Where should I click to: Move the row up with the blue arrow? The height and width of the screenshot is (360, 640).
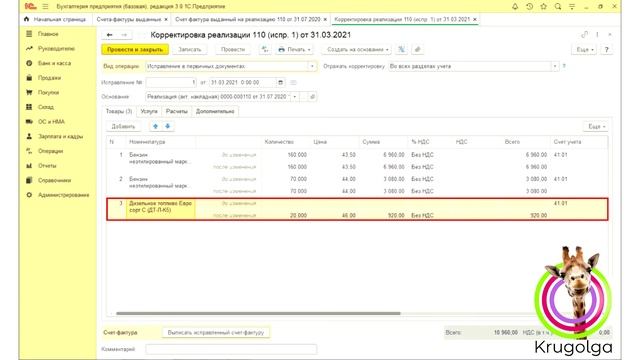point(156,127)
